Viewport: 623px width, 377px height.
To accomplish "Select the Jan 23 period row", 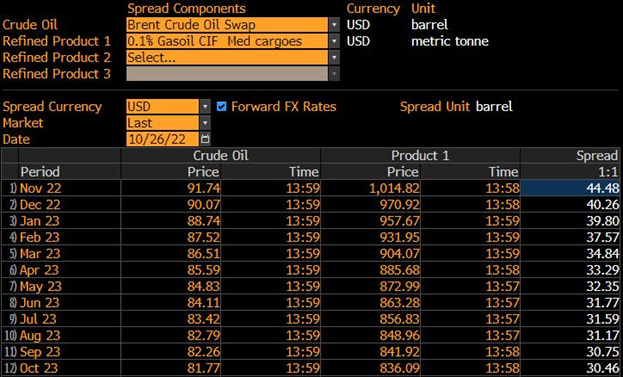I will pos(310,220).
